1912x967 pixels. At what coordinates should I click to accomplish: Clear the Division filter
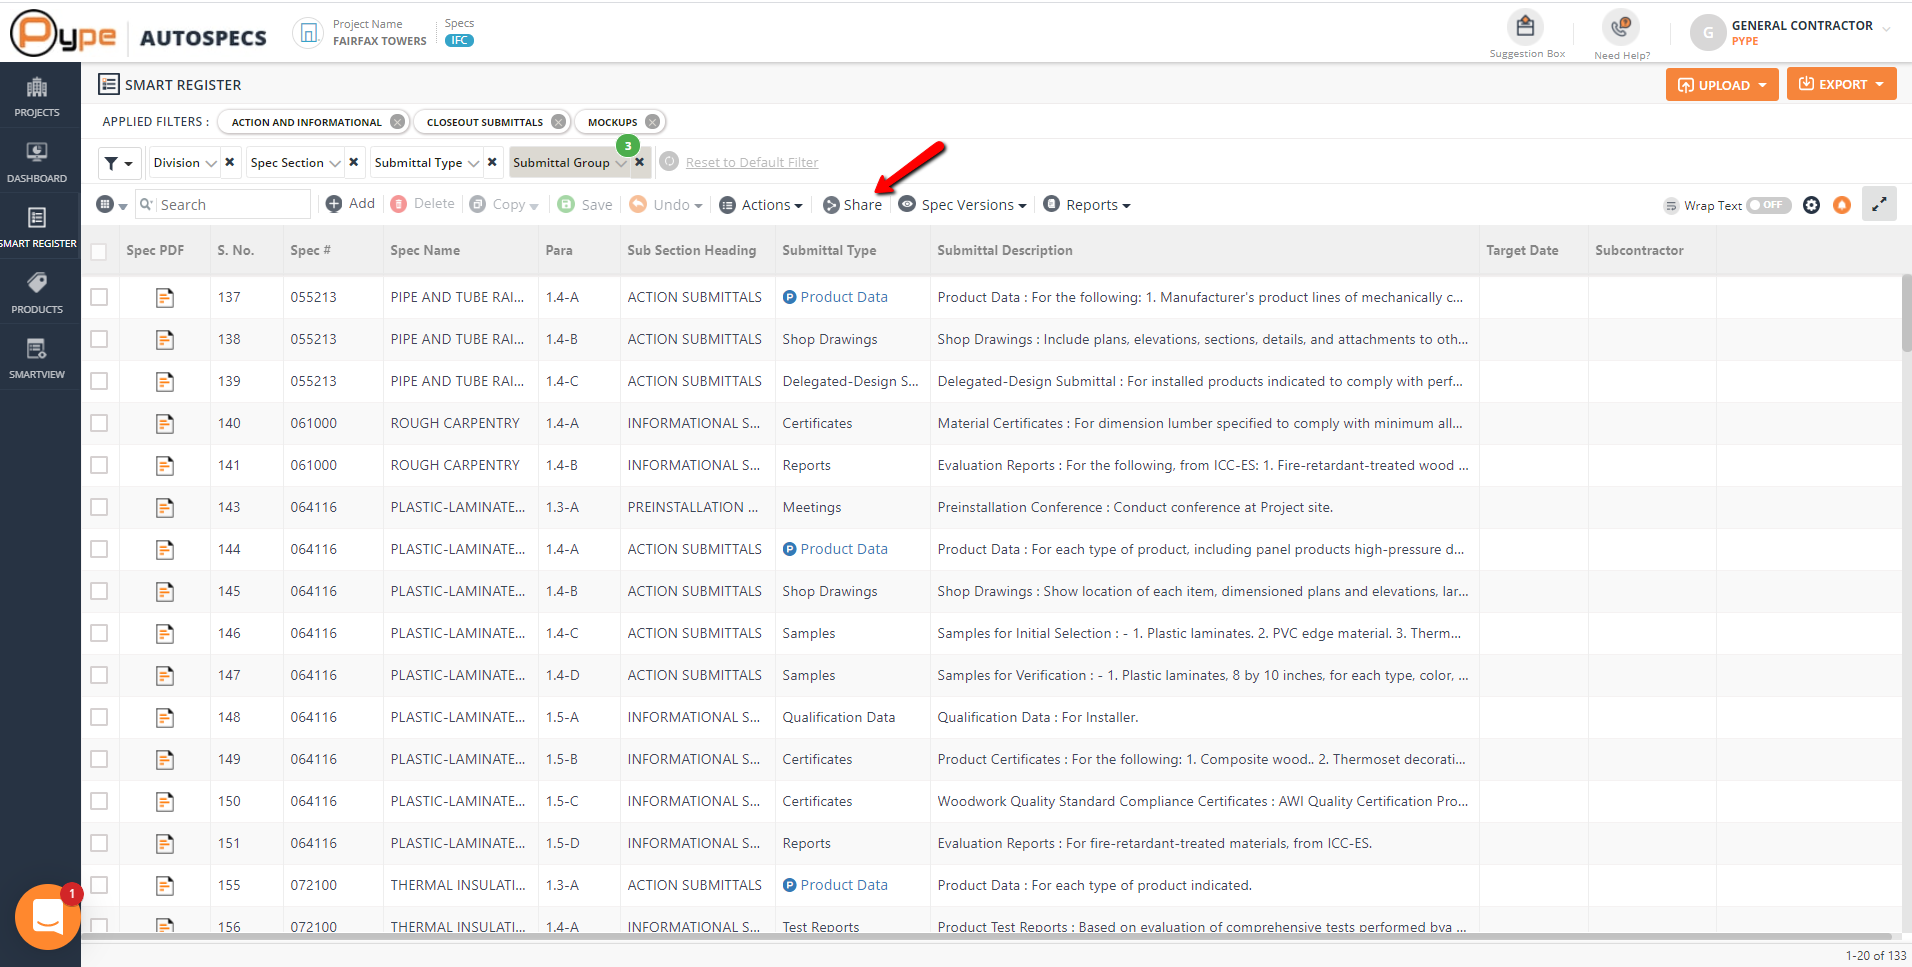[230, 162]
